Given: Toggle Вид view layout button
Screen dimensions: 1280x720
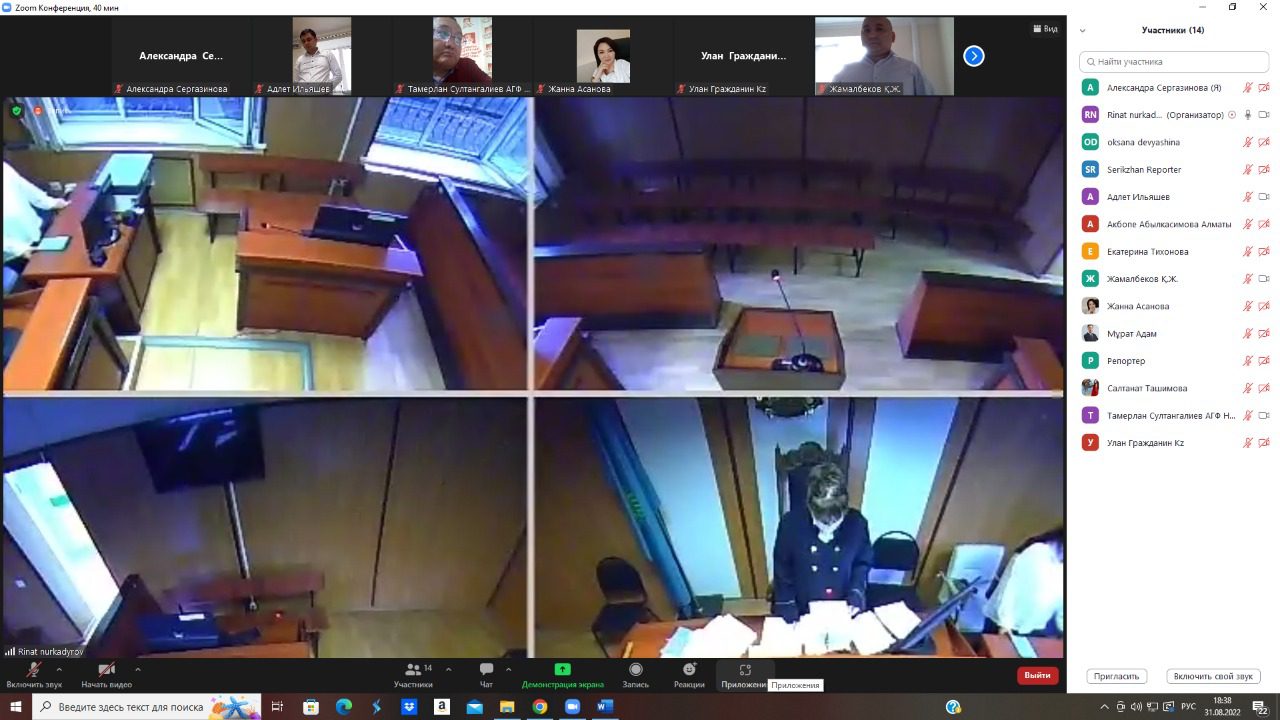Looking at the screenshot, I should point(1045,29).
